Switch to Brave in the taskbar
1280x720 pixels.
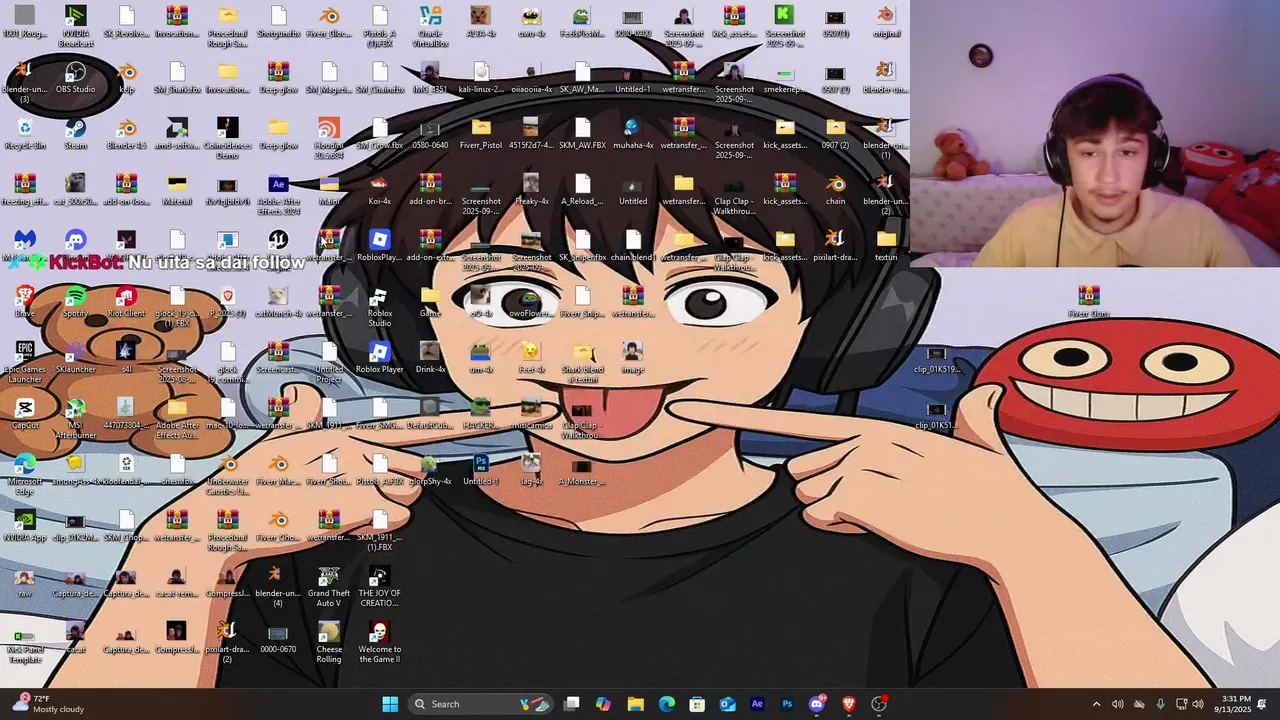click(x=849, y=704)
